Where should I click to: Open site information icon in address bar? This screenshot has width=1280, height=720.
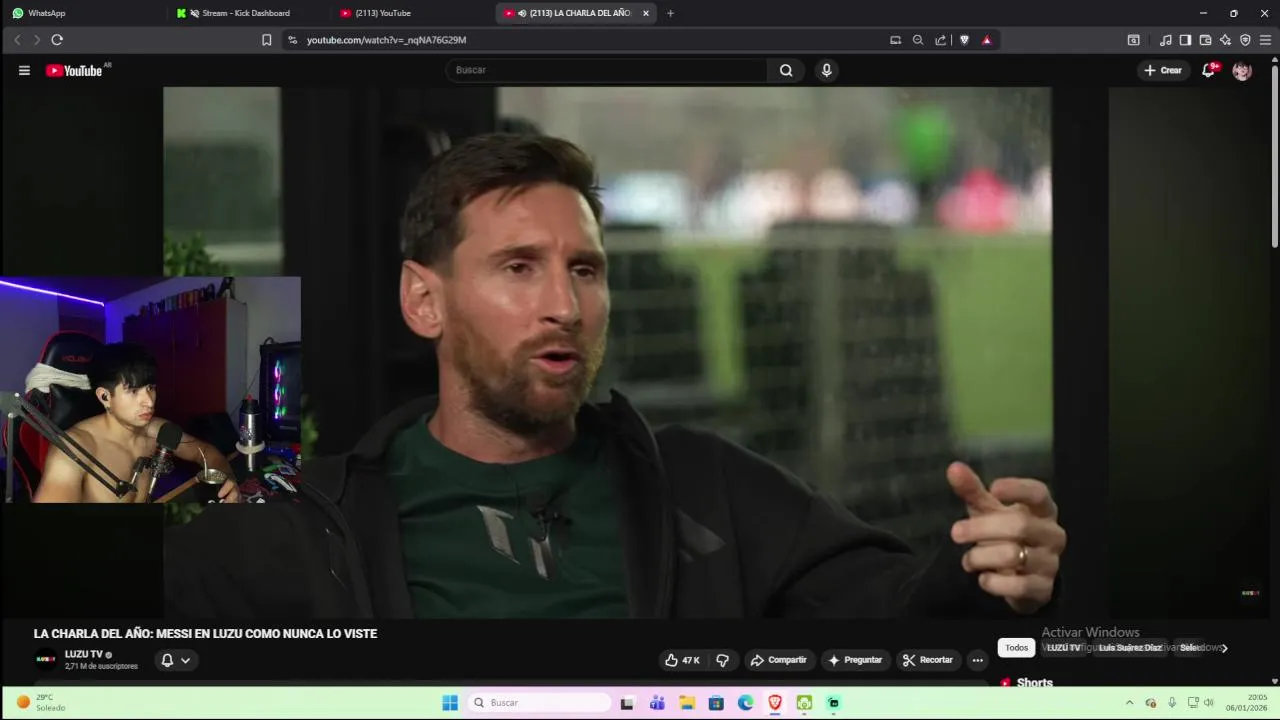(x=292, y=40)
